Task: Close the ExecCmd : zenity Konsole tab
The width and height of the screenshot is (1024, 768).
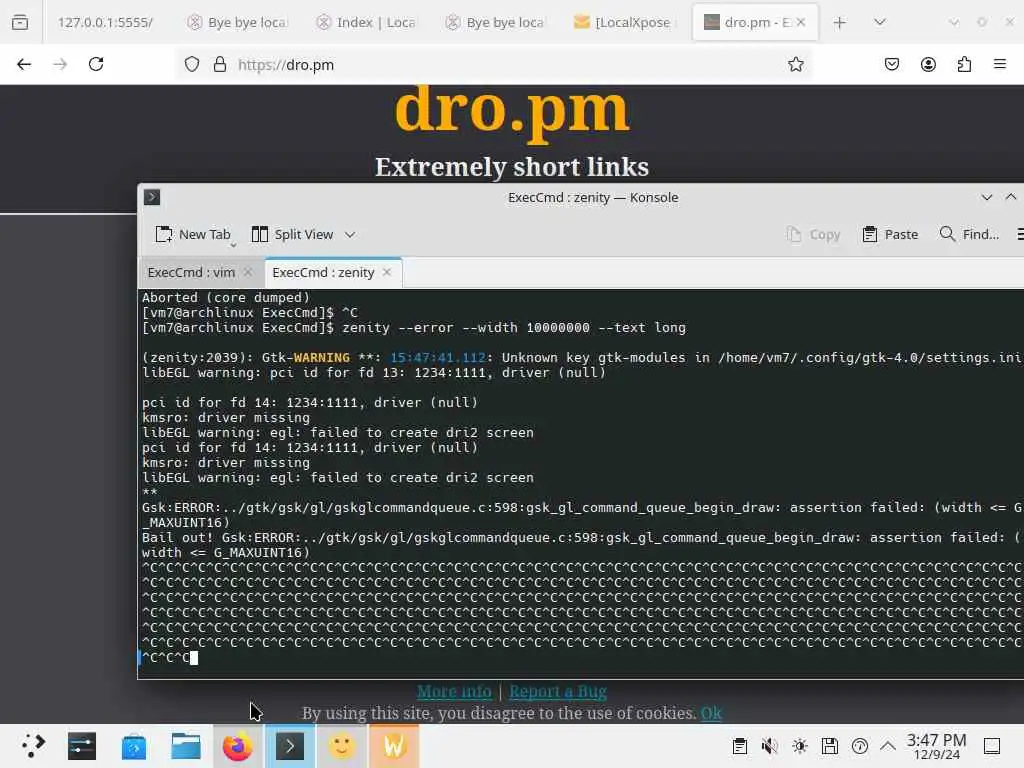Action: coord(387,272)
